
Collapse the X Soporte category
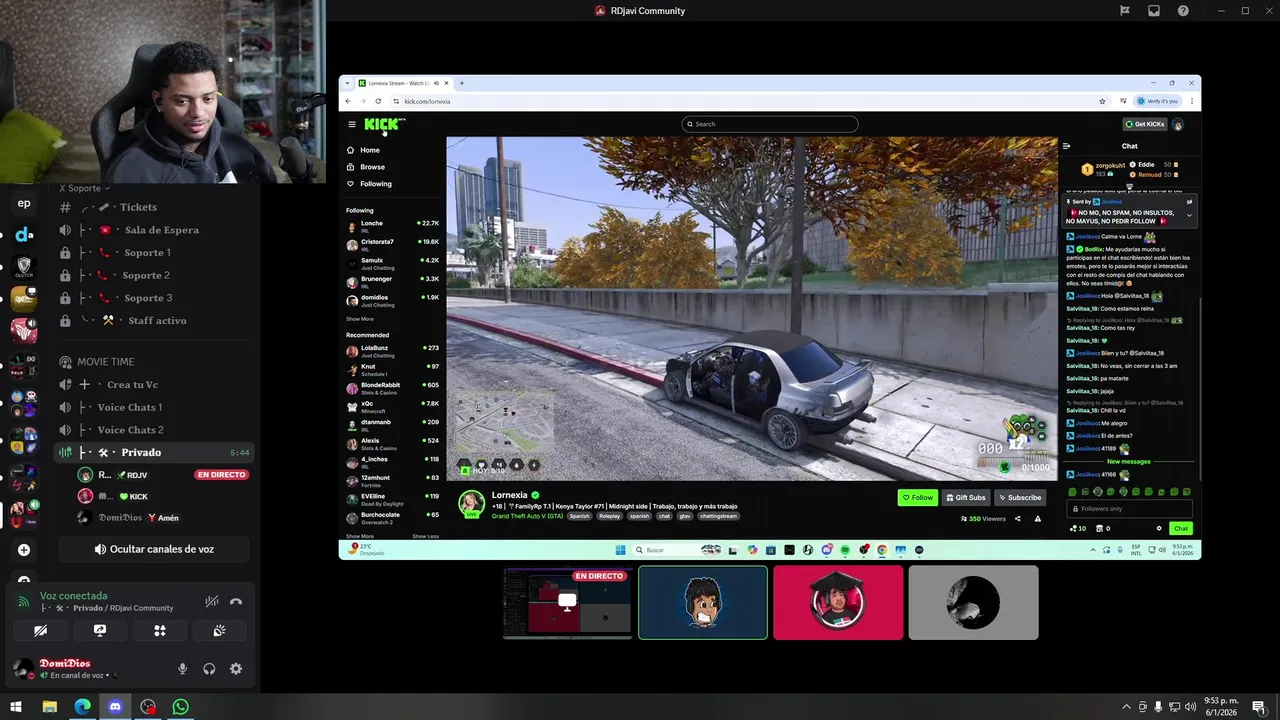pyautogui.click(x=85, y=188)
